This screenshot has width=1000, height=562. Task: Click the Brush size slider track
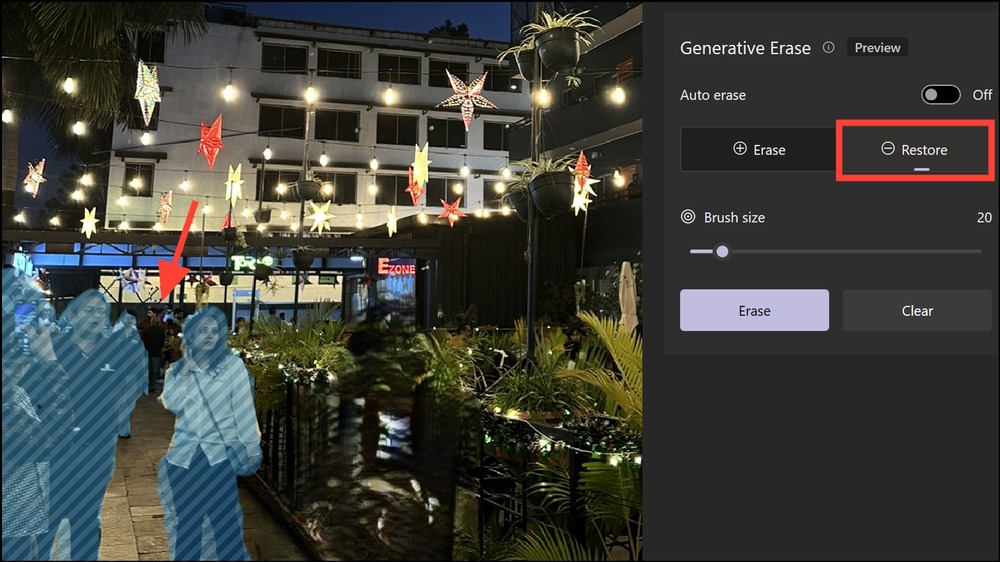[x=835, y=251]
